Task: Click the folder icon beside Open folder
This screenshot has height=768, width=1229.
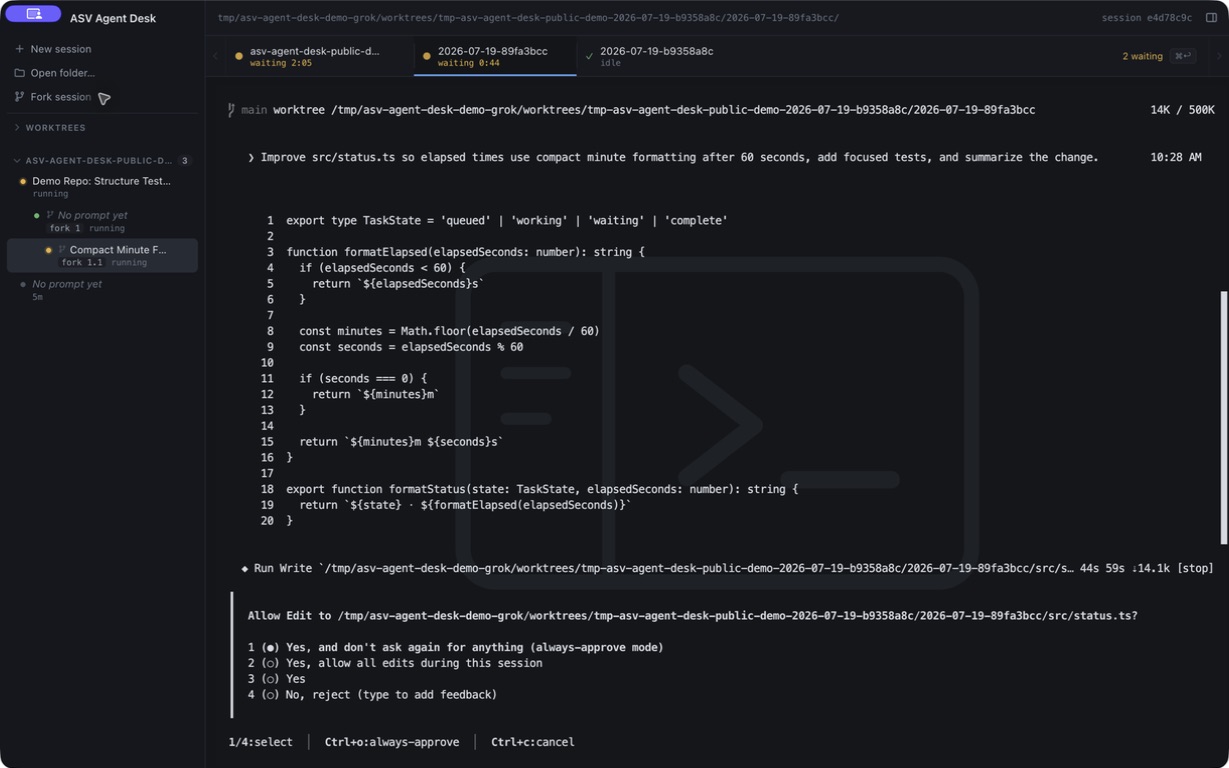Action: (19, 73)
